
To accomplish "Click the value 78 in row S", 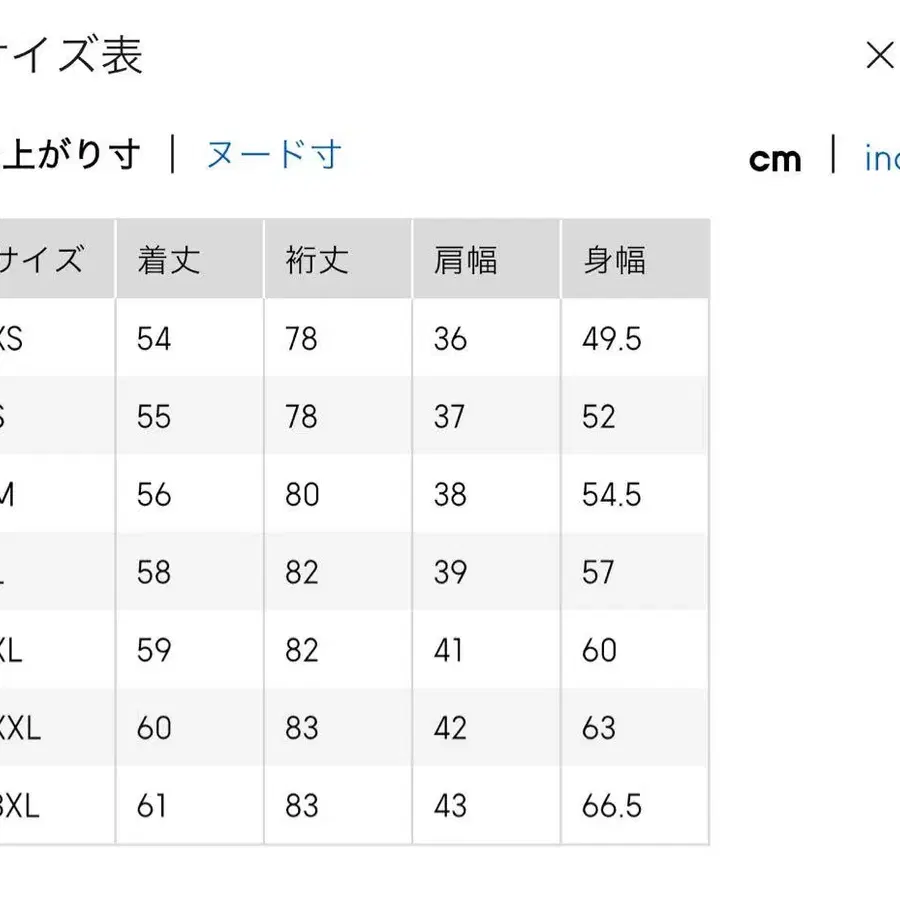I will [301, 416].
